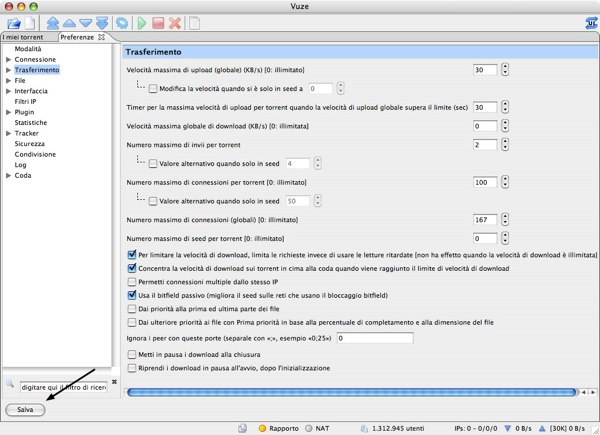Close the Preferenze tab with its X icon
Viewport: 600px width, 435px height.
101,37
